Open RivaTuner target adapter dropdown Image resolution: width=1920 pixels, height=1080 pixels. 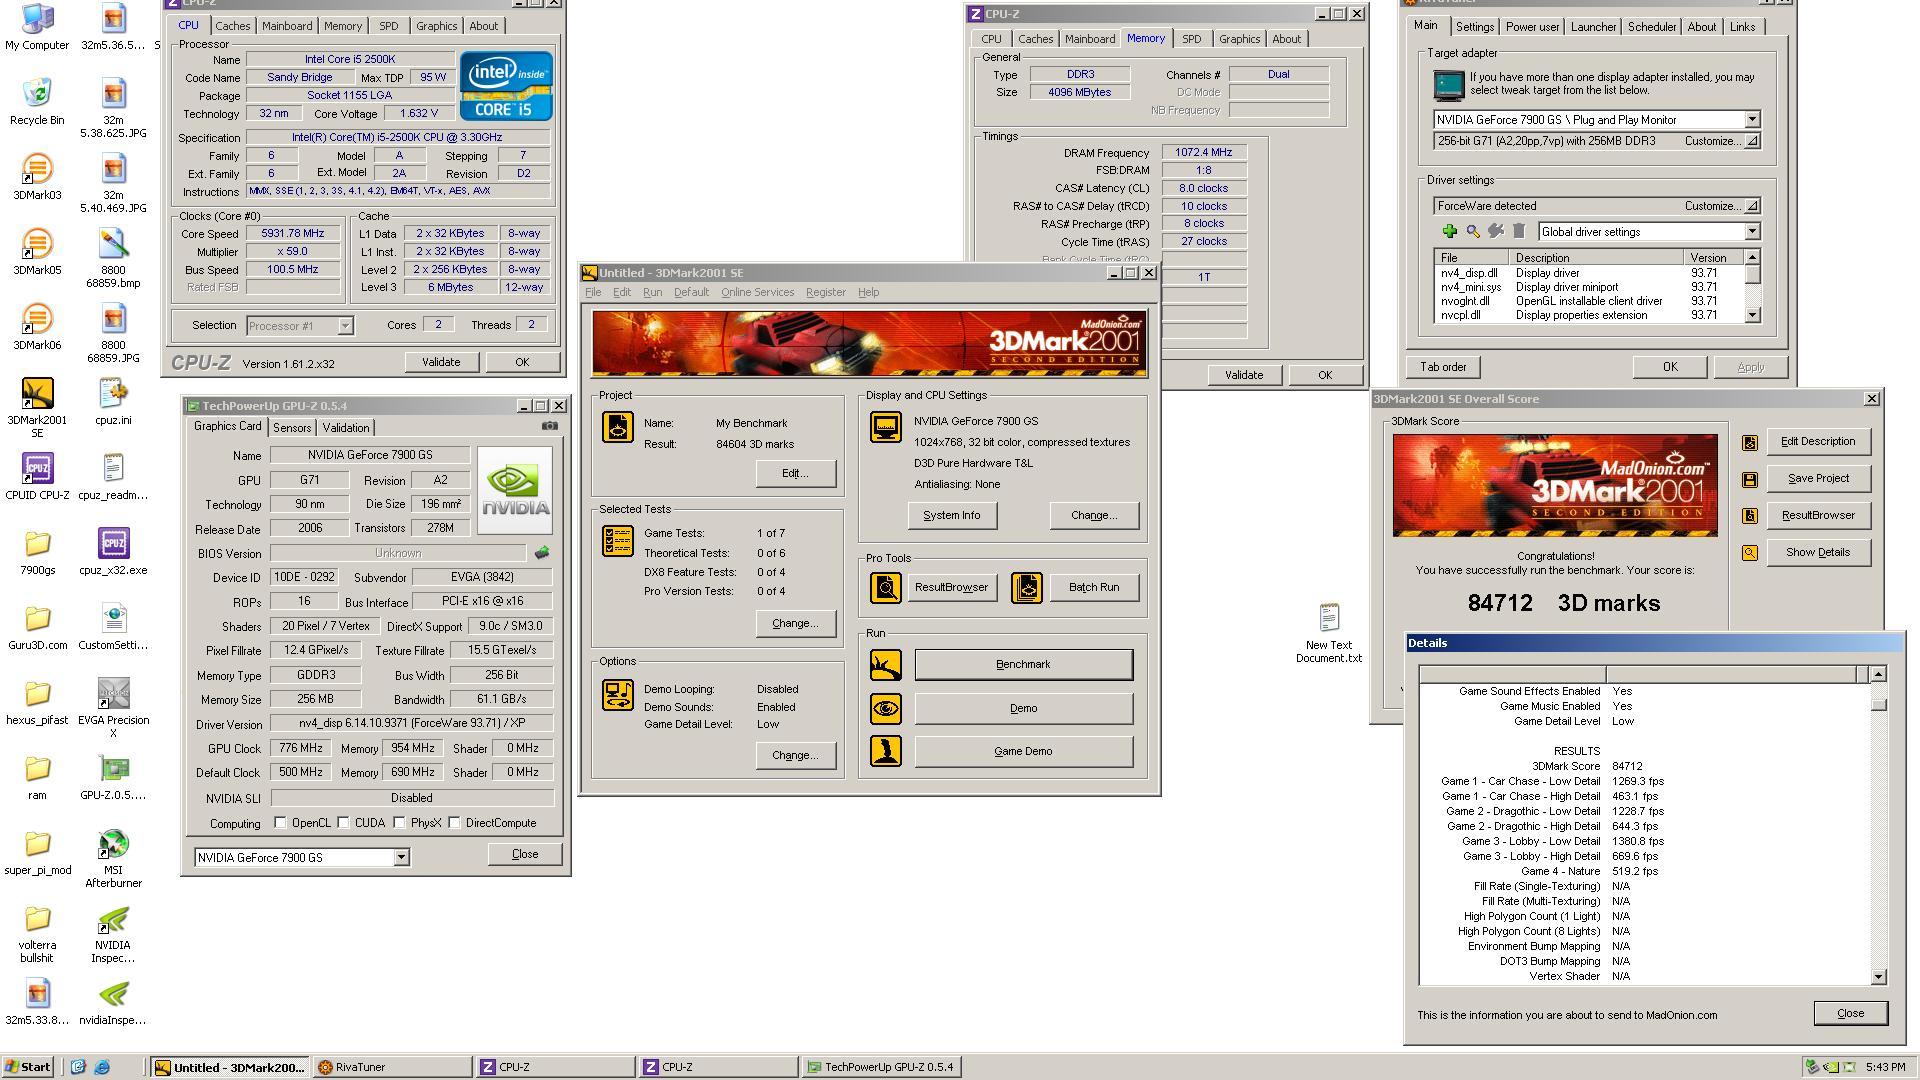pos(1752,120)
